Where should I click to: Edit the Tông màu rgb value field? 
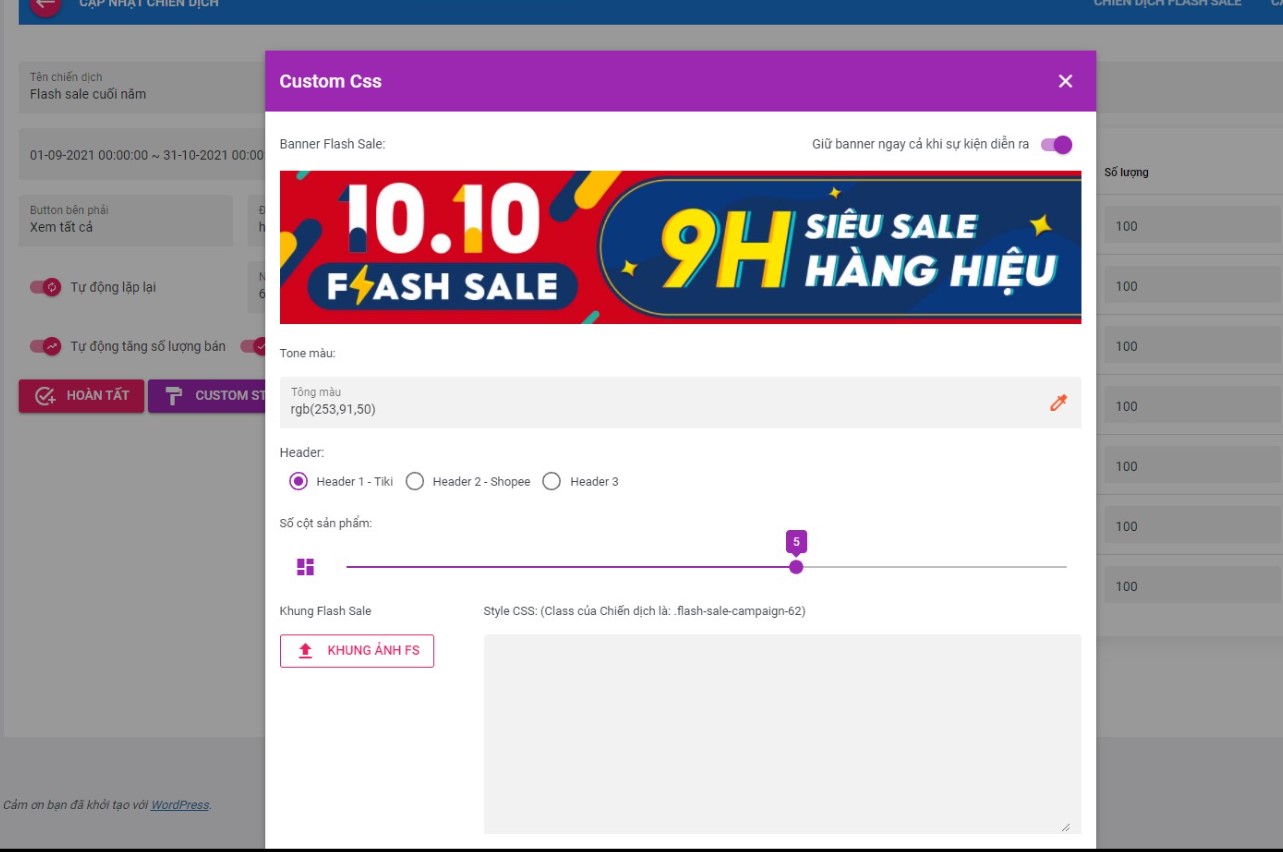click(x=680, y=402)
